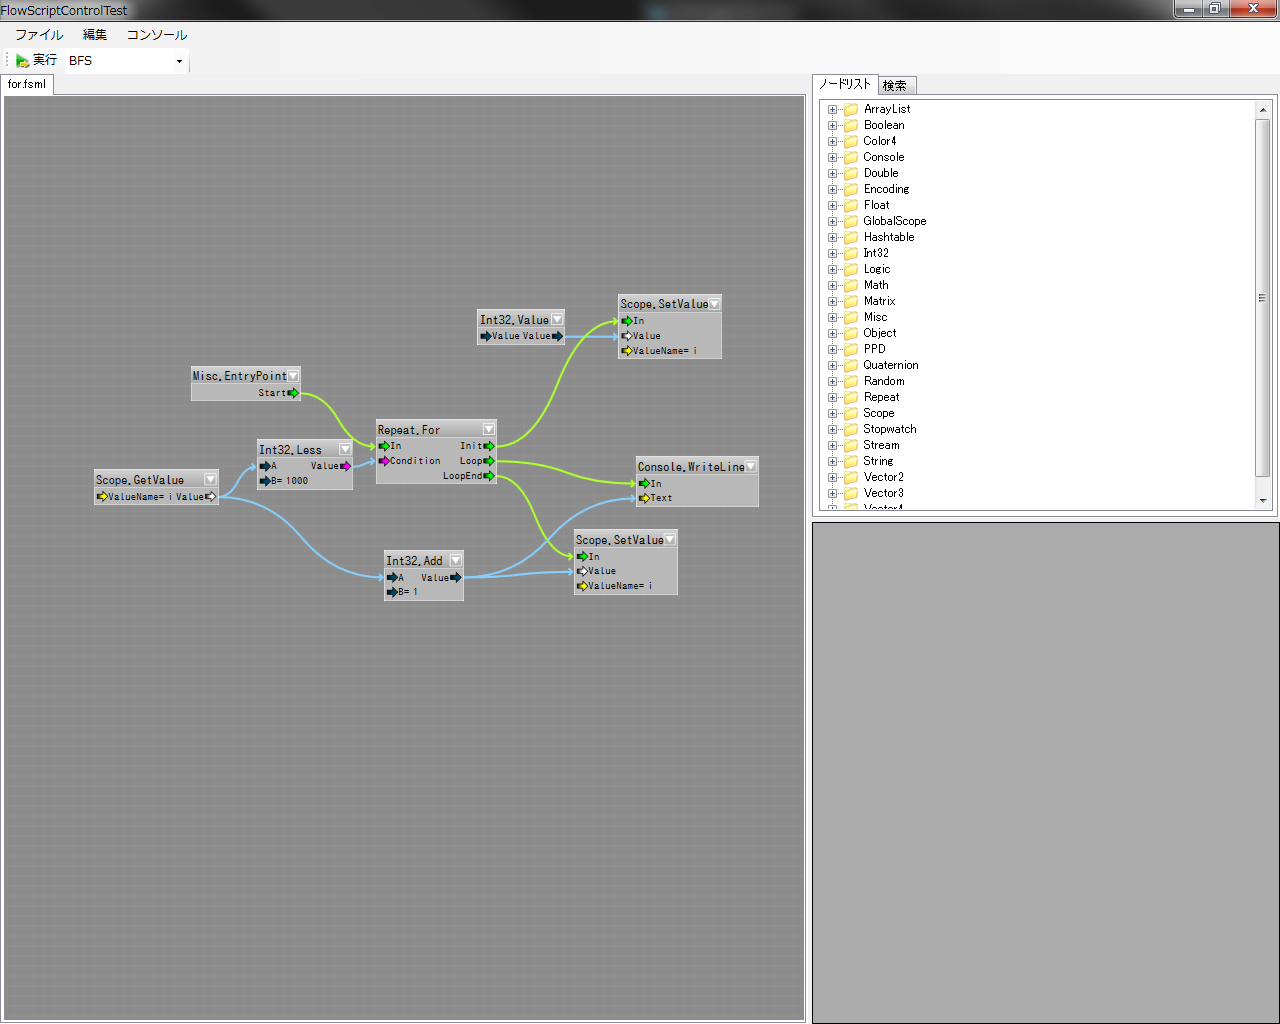Open the コンソール menu
This screenshot has width=1280, height=1024.
tap(156, 35)
